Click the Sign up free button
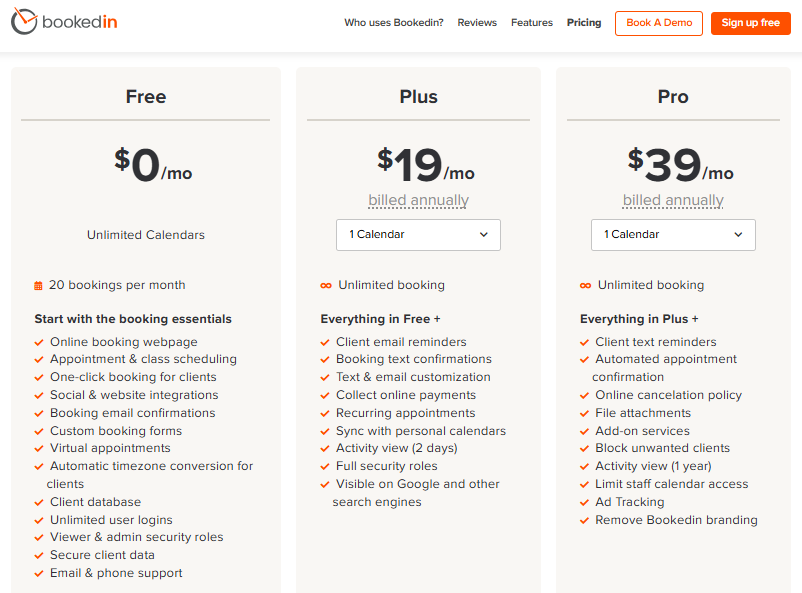Image resolution: width=802 pixels, height=593 pixels. pos(750,22)
